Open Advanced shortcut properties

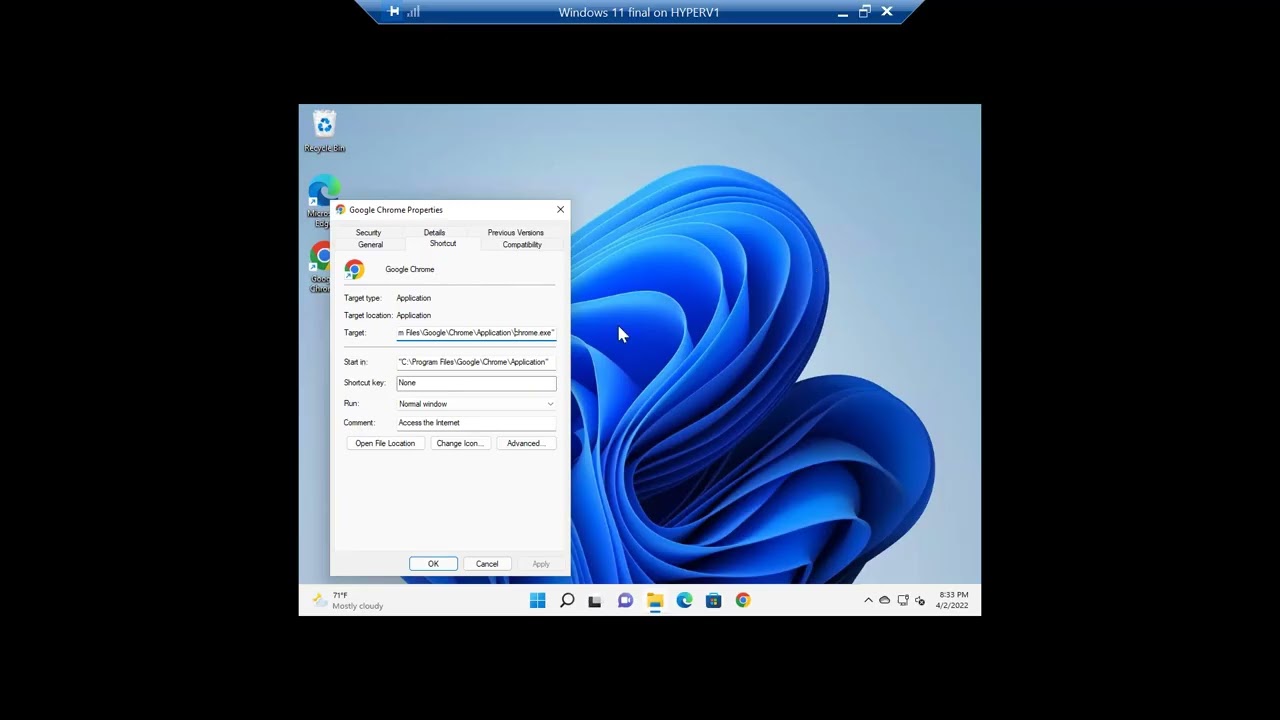pos(525,443)
